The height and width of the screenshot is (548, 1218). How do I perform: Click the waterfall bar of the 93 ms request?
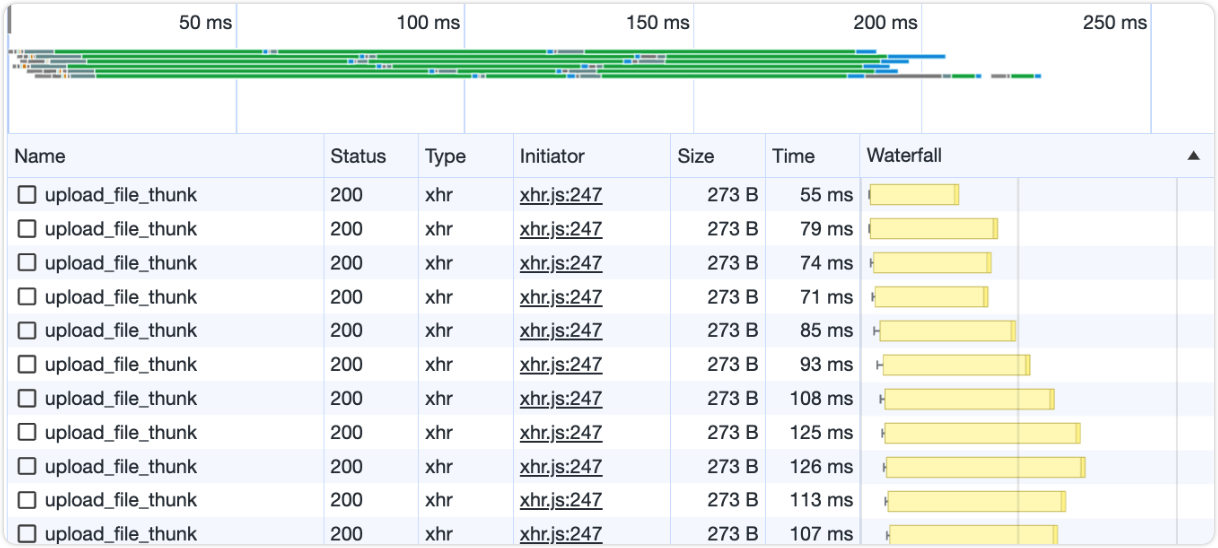(x=956, y=364)
